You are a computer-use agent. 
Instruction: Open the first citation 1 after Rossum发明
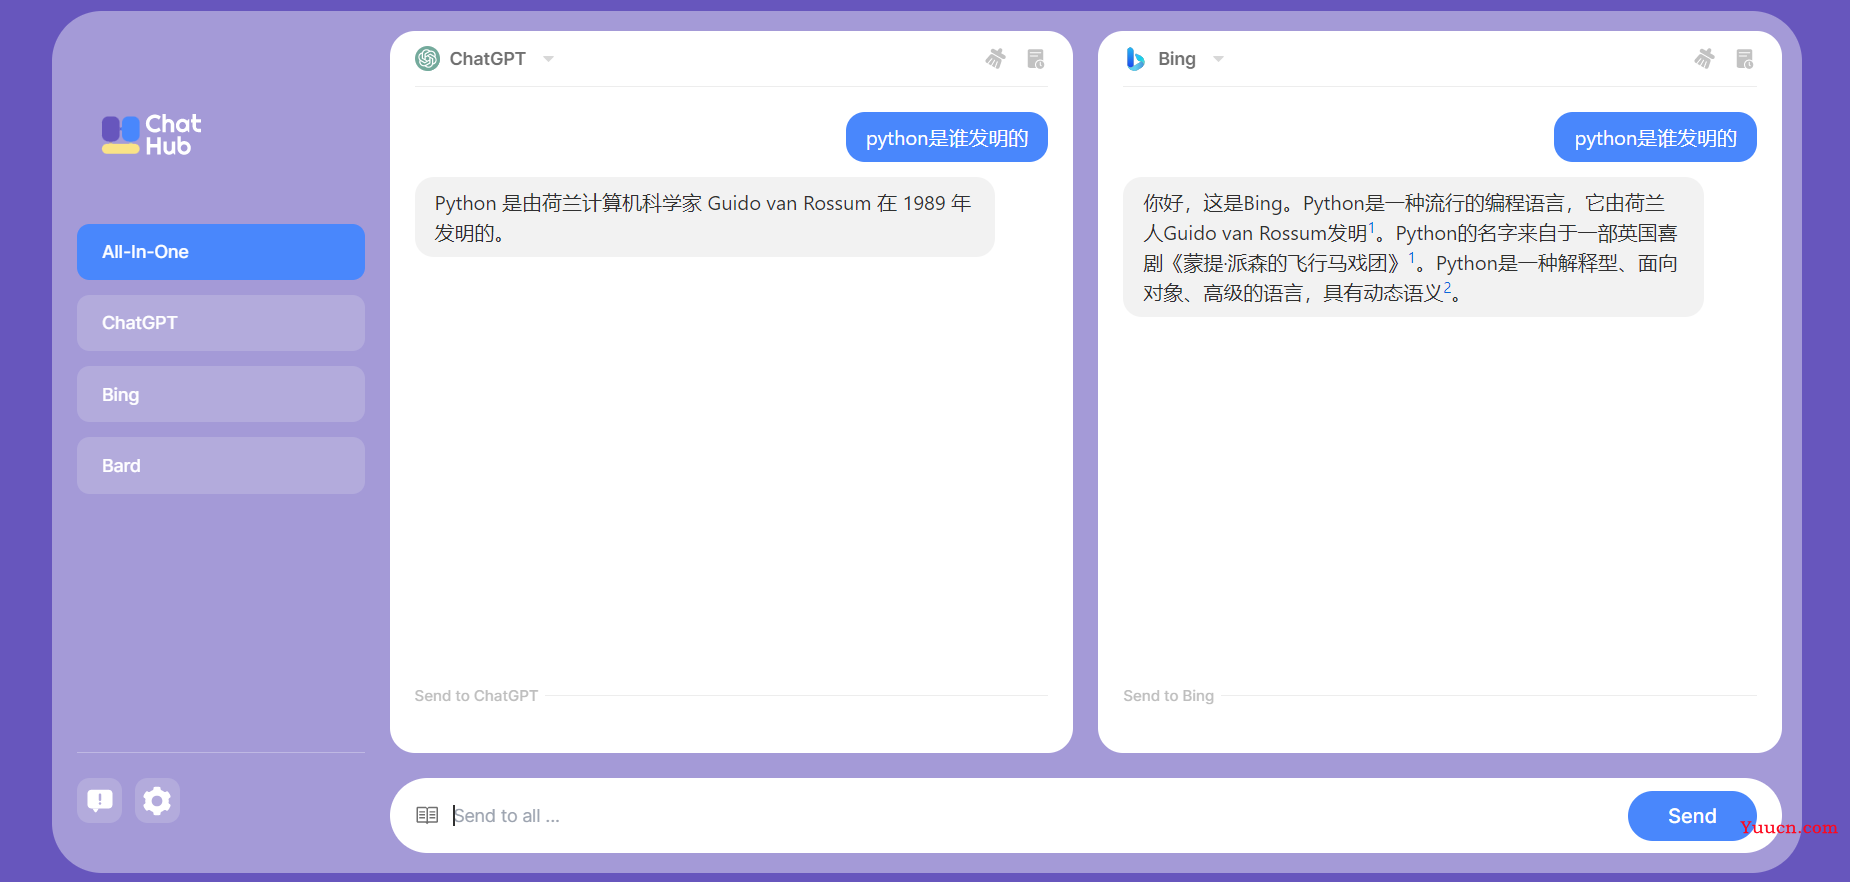pos(1372,228)
